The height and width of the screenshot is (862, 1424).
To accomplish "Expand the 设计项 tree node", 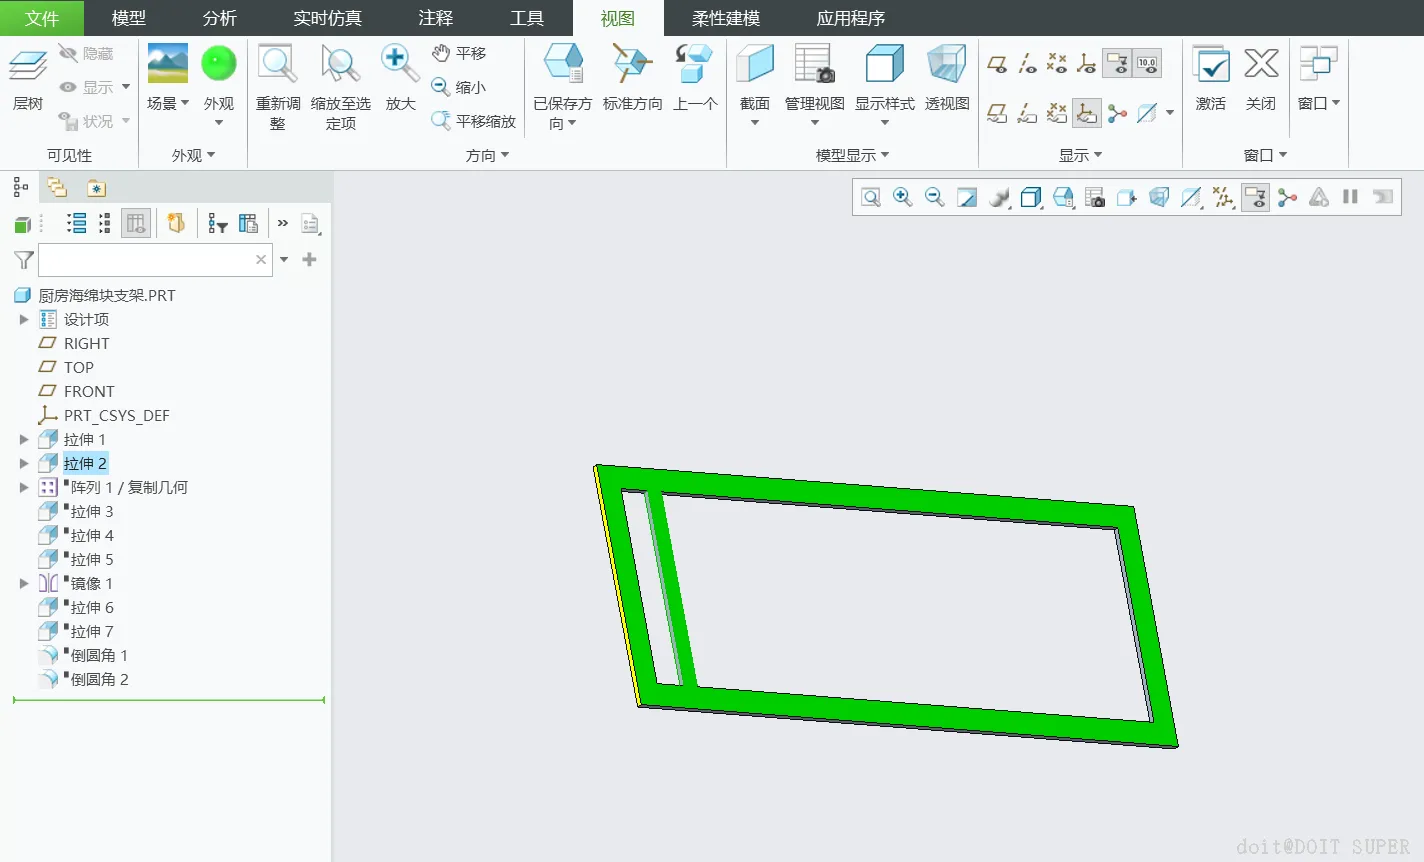I will pyautogui.click(x=24, y=319).
